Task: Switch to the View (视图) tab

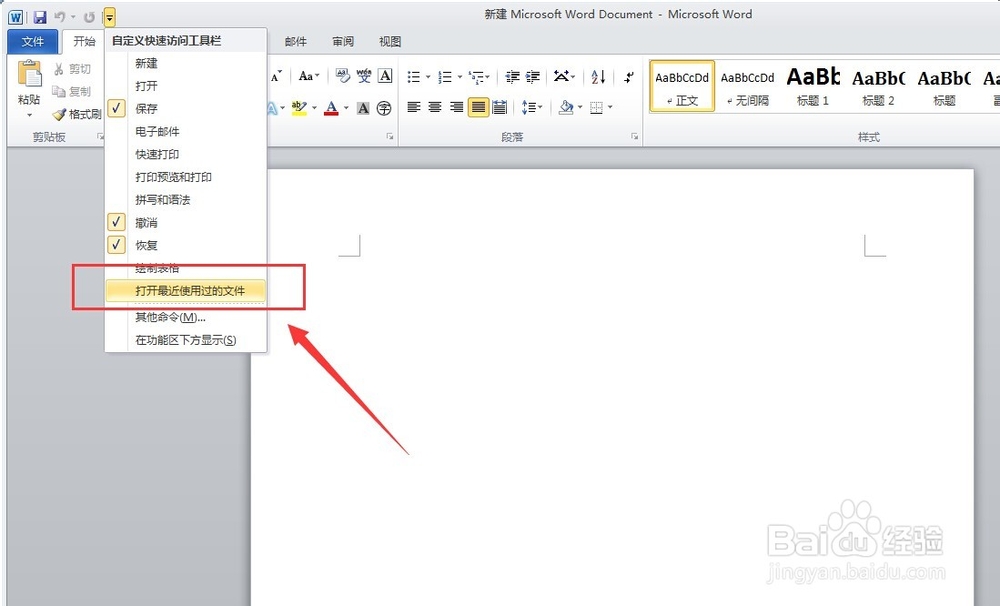Action: coord(390,41)
